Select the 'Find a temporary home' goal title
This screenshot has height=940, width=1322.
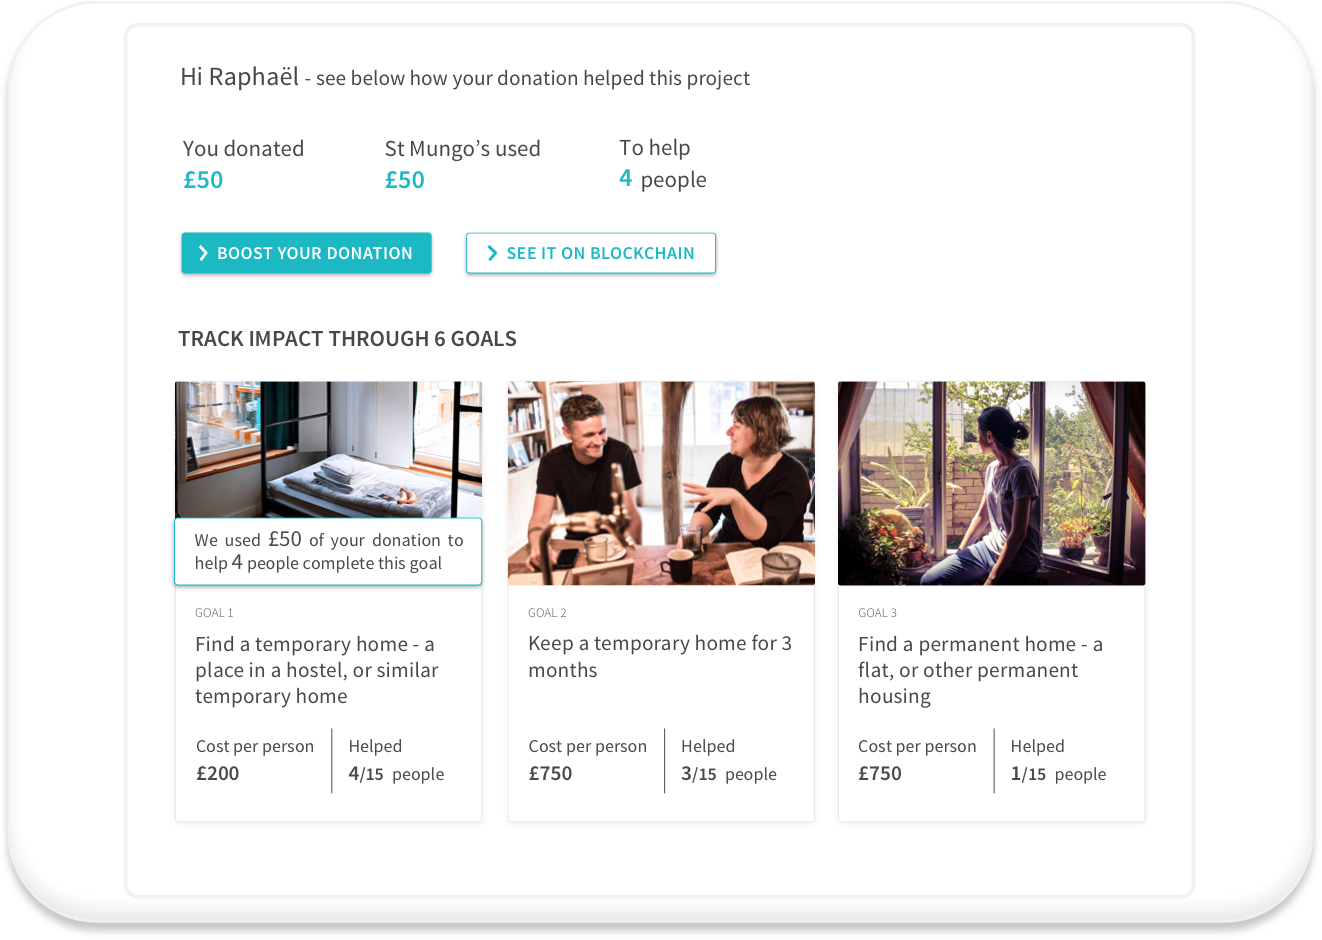point(317,670)
